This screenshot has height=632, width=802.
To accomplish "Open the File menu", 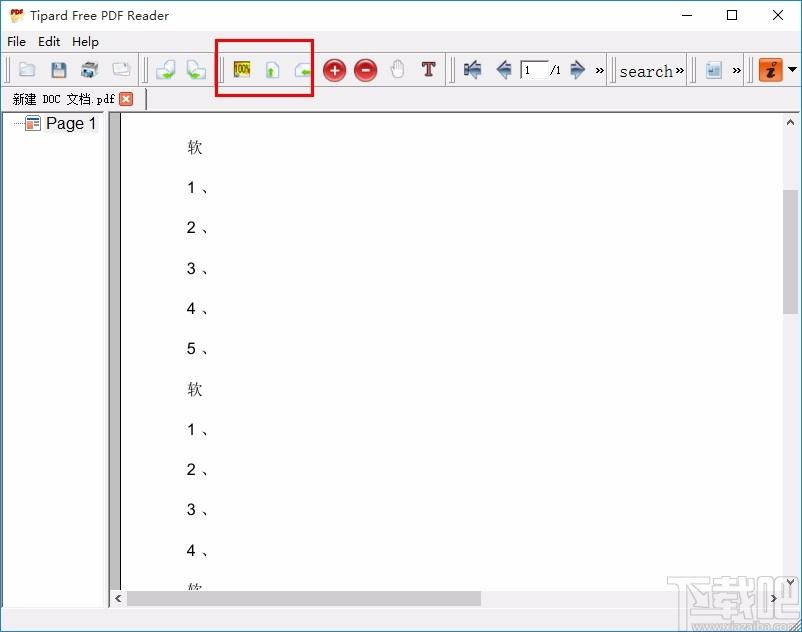I will 16,41.
